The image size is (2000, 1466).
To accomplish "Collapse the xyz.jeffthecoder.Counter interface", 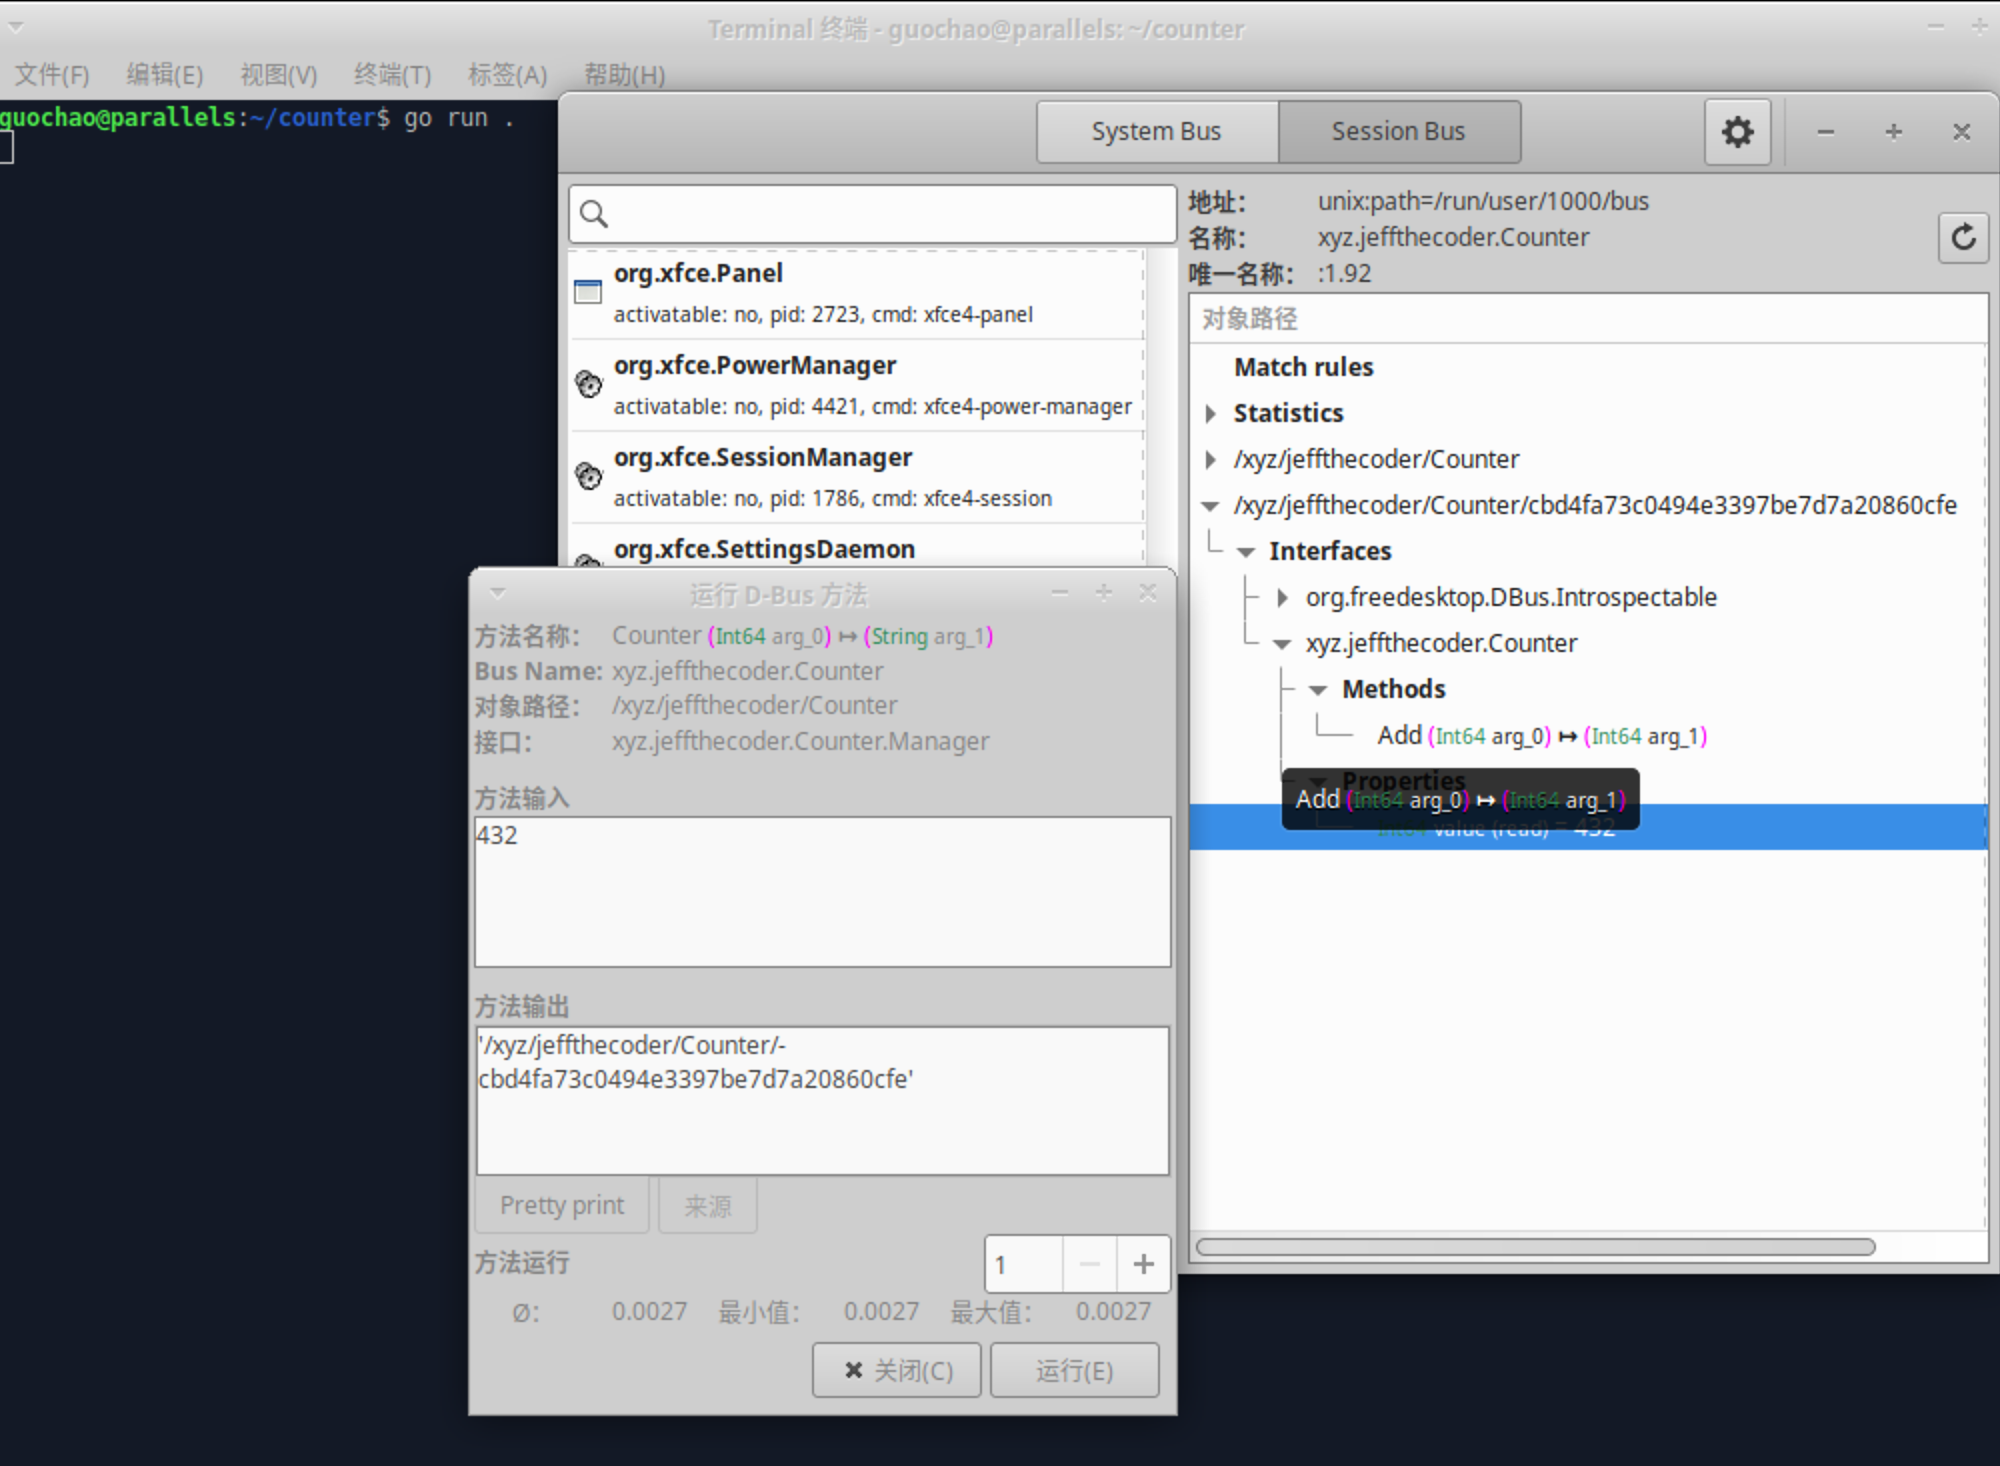I will [1282, 644].
